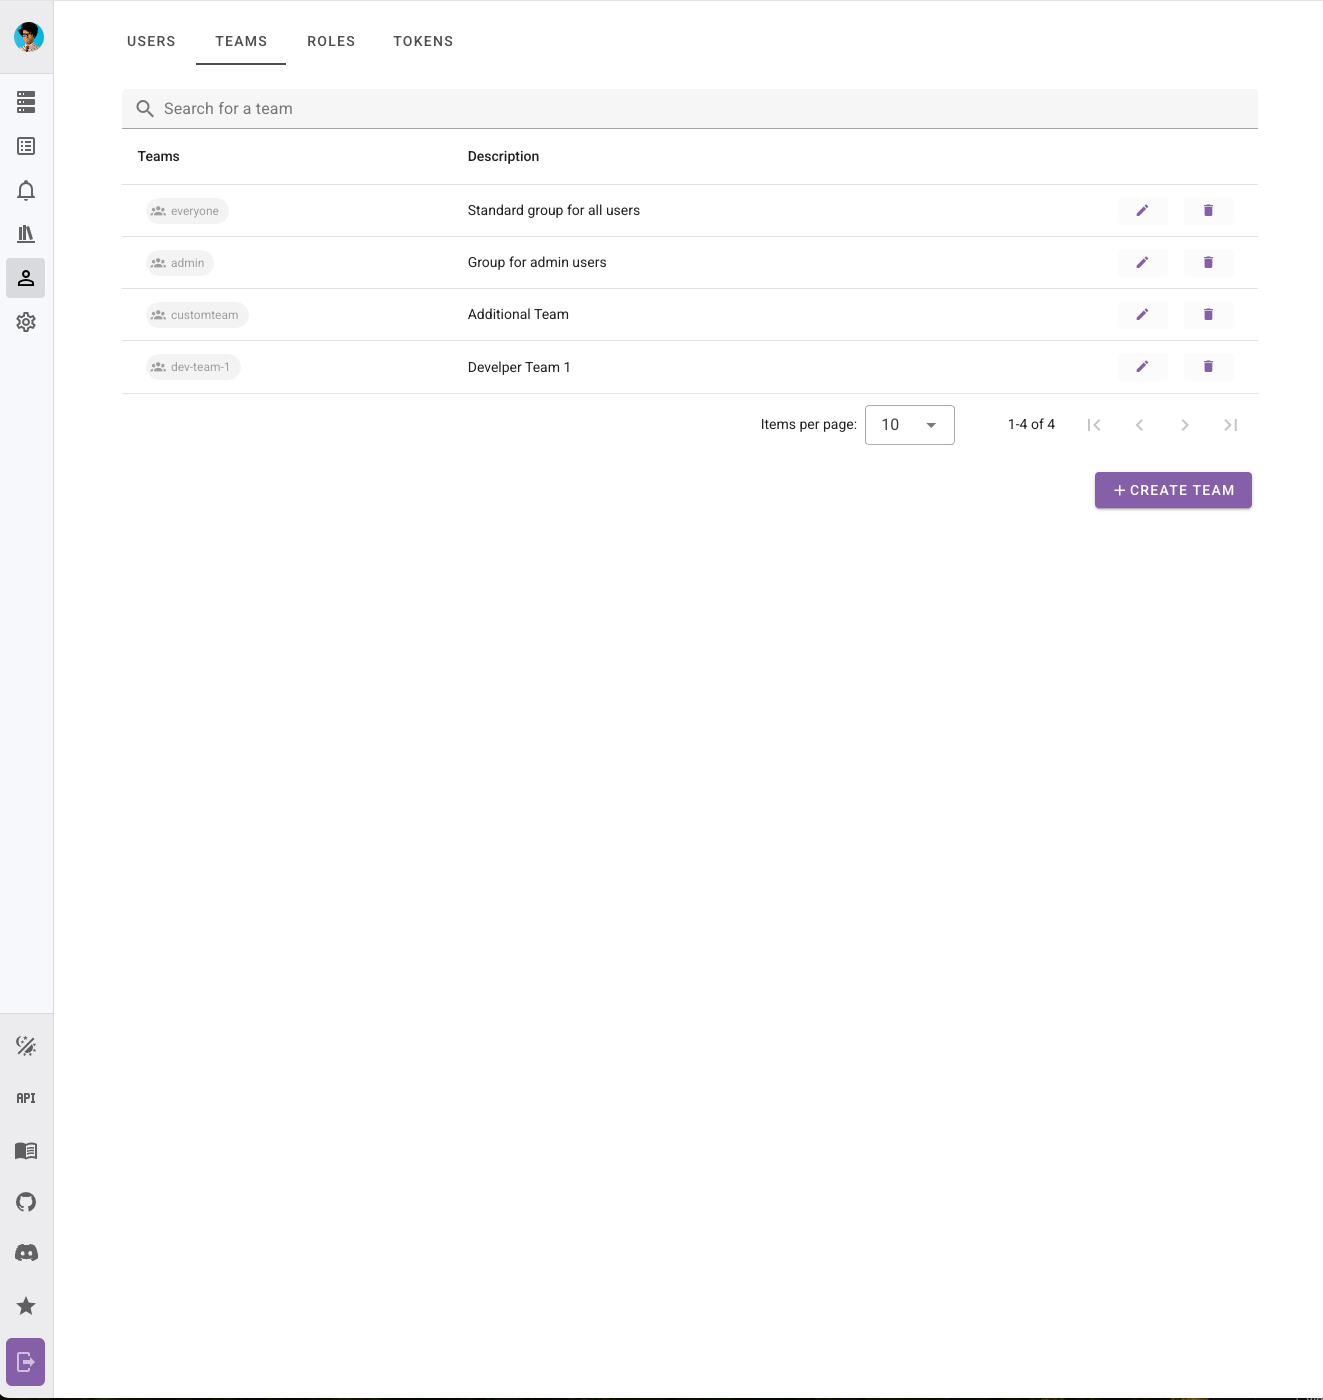Click the logout icon at the bottom
Image resolution: width=1323 pixels, height=1400 pixels.
(26, 1362)
